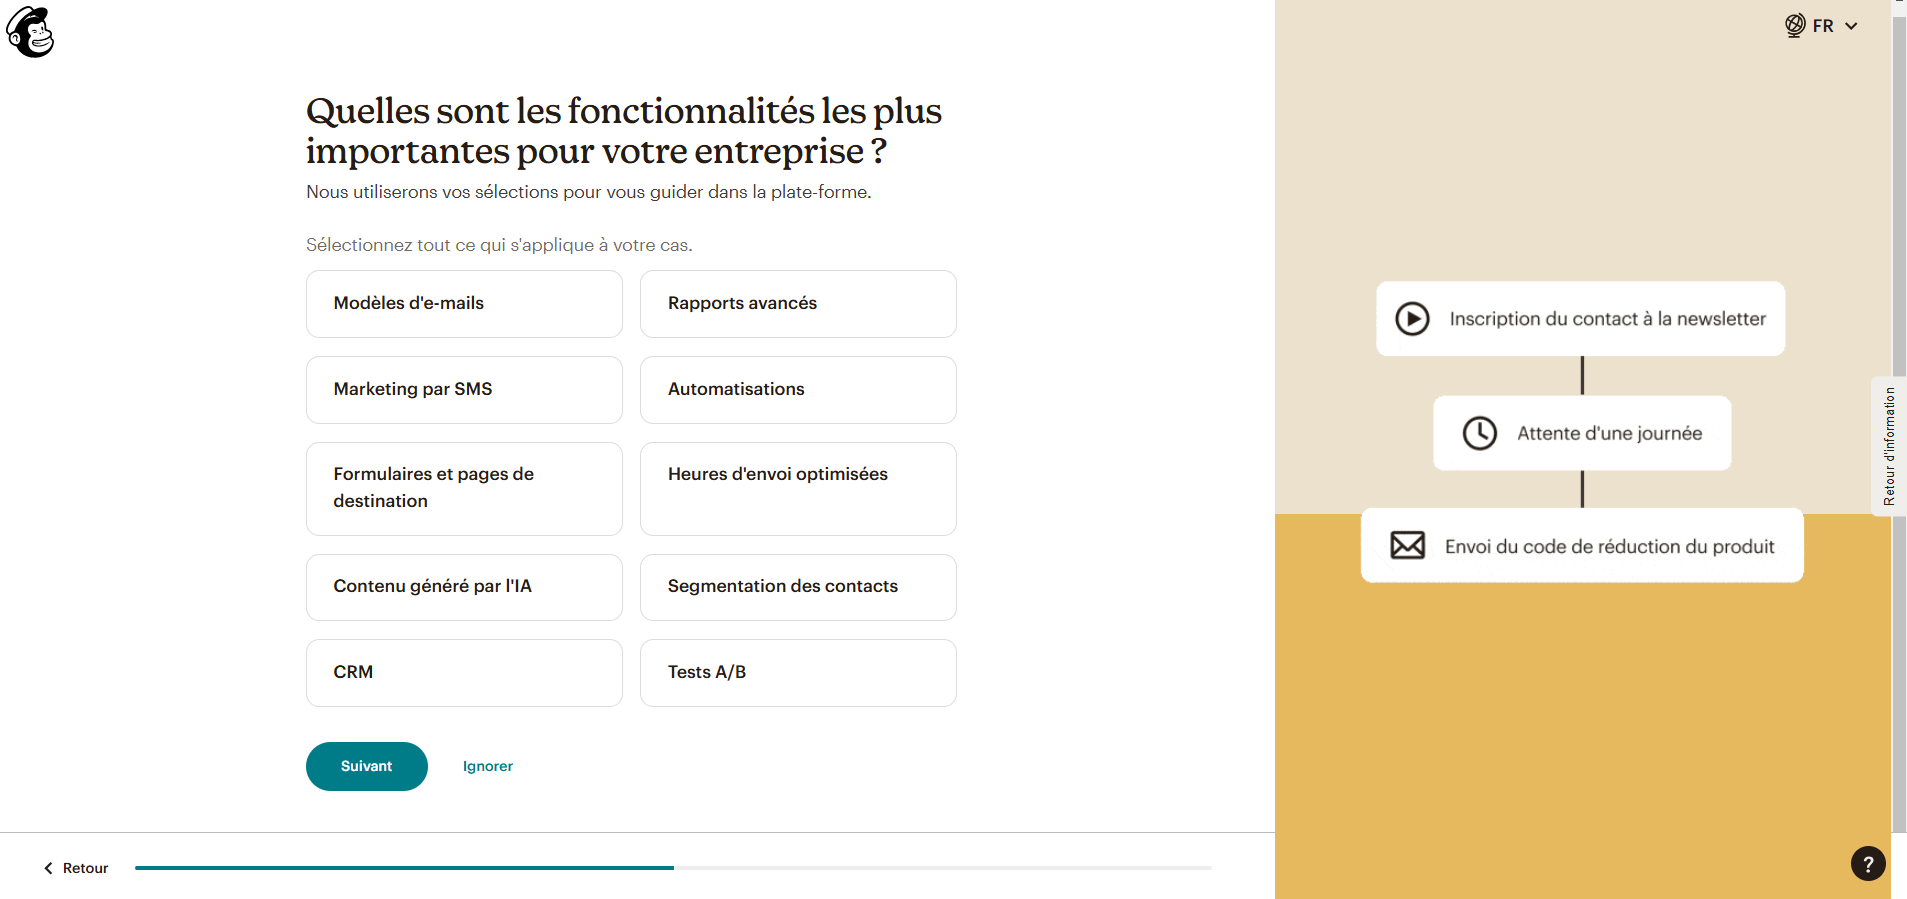Go back with the Retour link

pos(85,868)
